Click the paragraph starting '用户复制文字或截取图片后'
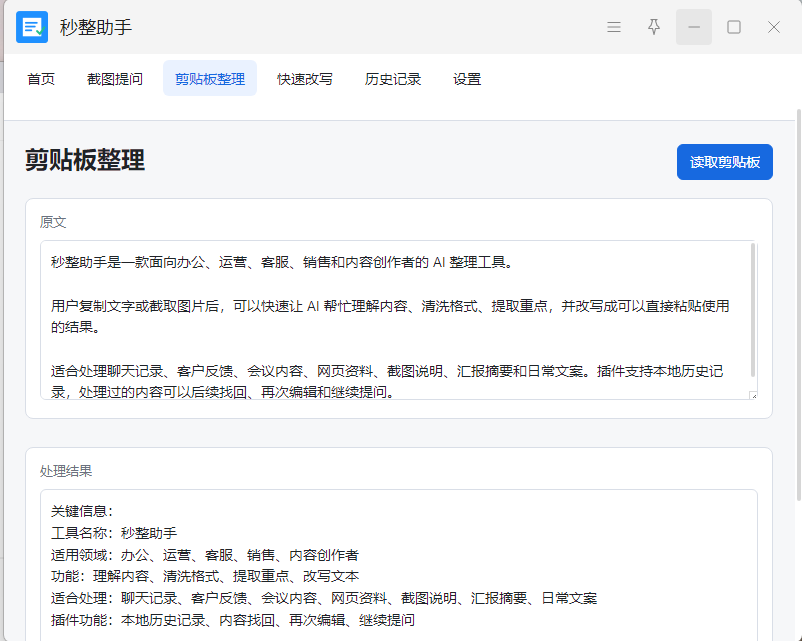Image resolution: width=802 pixels, height=641 pixels. click(390, 317)
